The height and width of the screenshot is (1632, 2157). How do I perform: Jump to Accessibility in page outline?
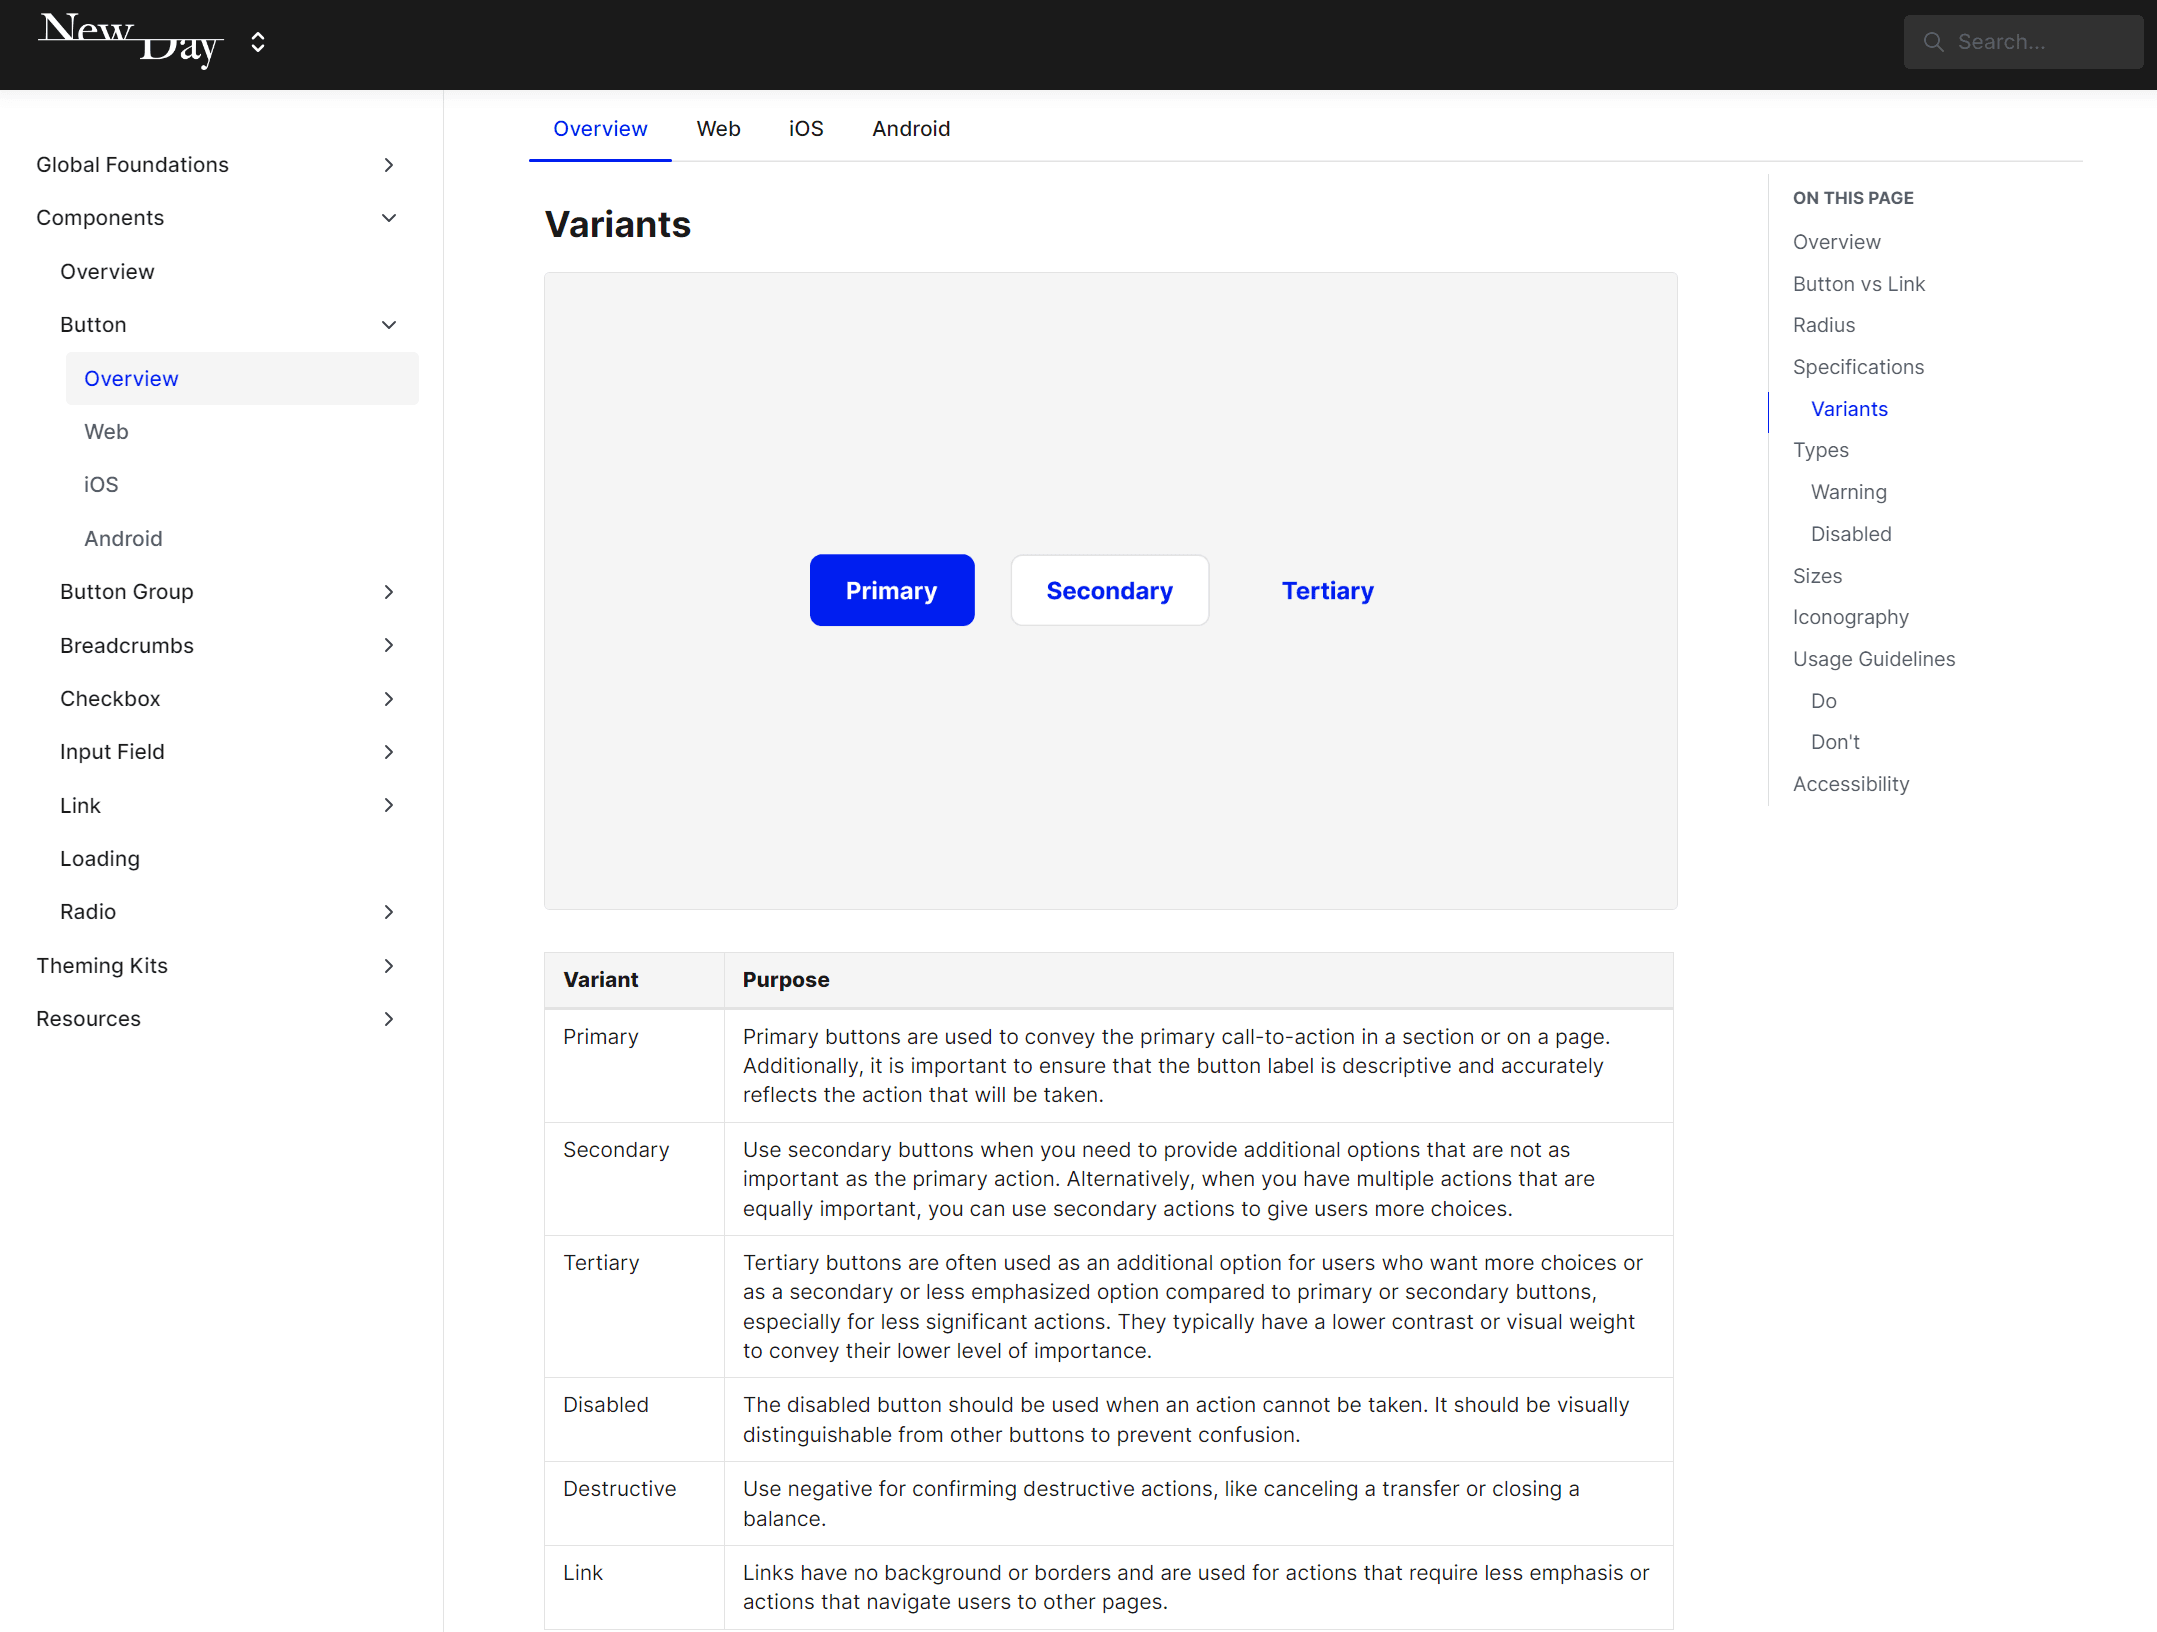[1850, 784]
